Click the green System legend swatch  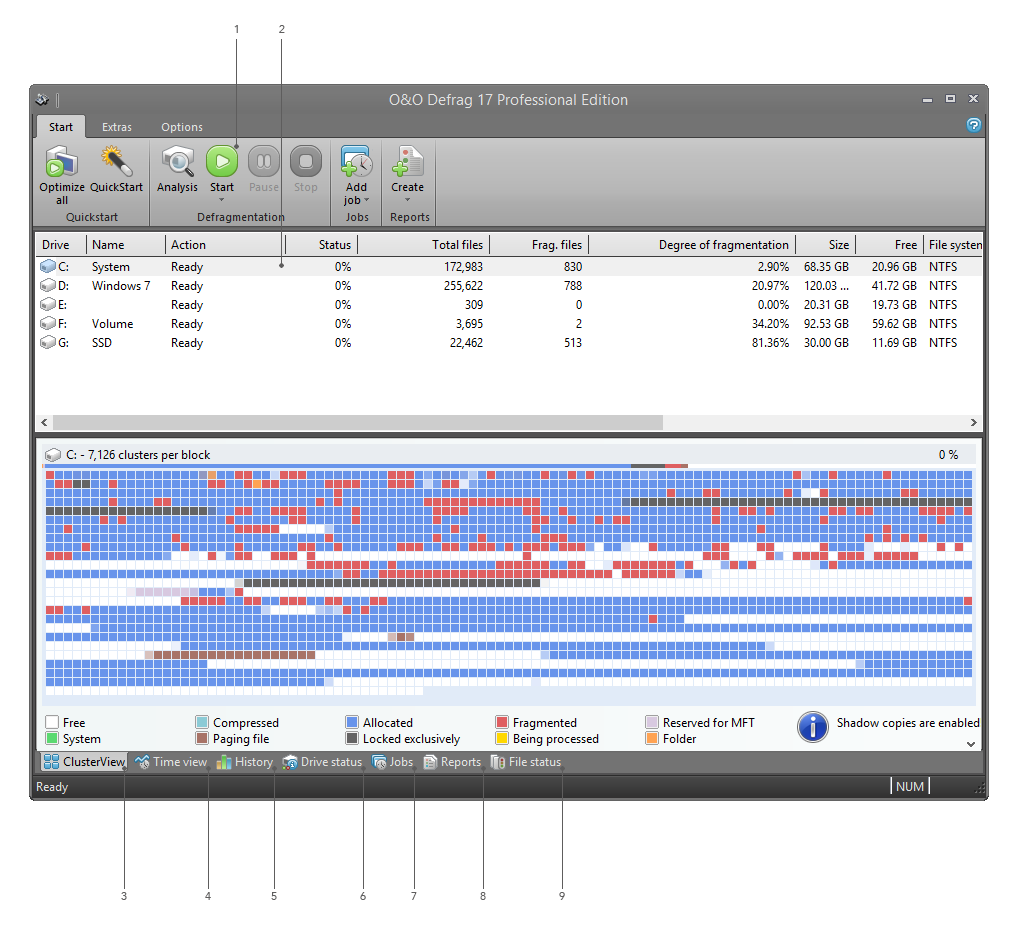pos(52,738)
